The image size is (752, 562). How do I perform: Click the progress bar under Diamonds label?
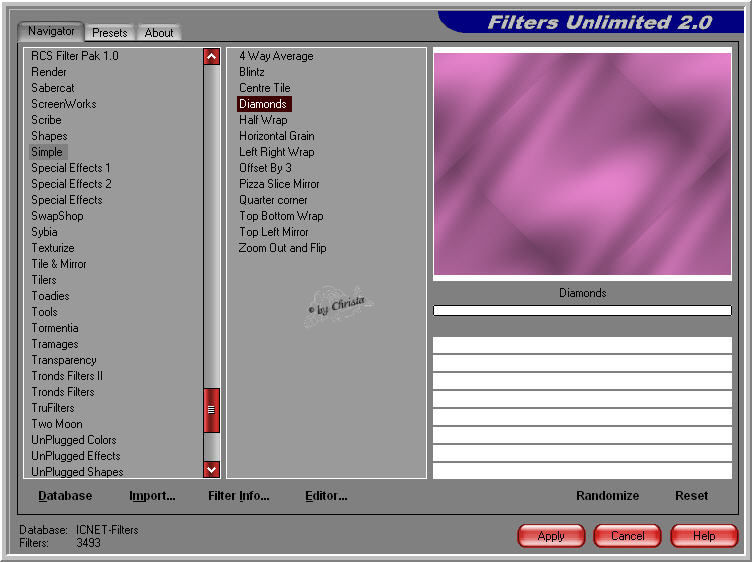point(582,310)
